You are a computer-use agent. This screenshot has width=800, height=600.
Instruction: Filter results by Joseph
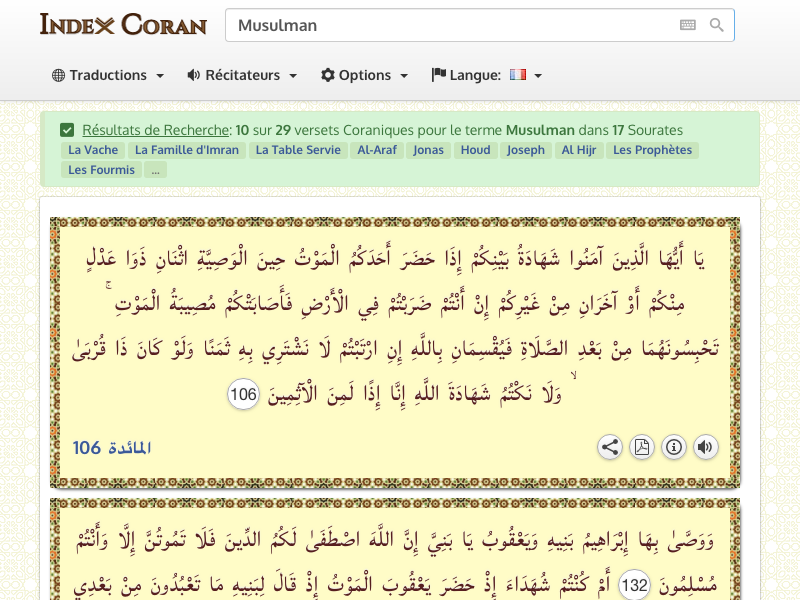coord(526,150)
